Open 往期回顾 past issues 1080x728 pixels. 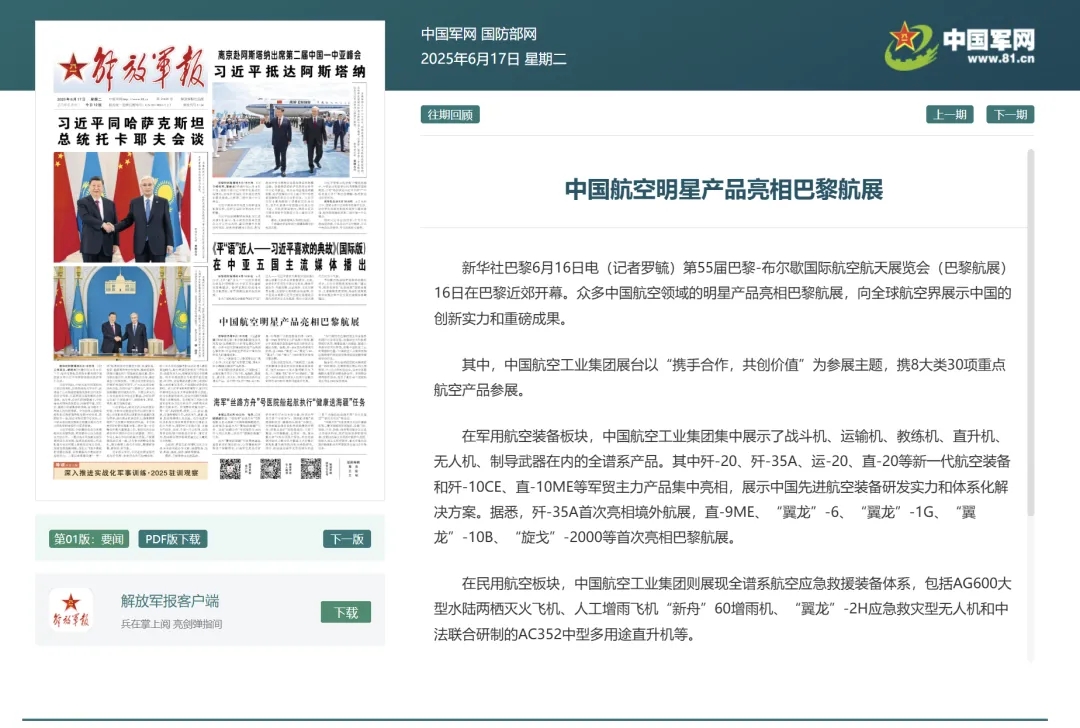(450, 114)
